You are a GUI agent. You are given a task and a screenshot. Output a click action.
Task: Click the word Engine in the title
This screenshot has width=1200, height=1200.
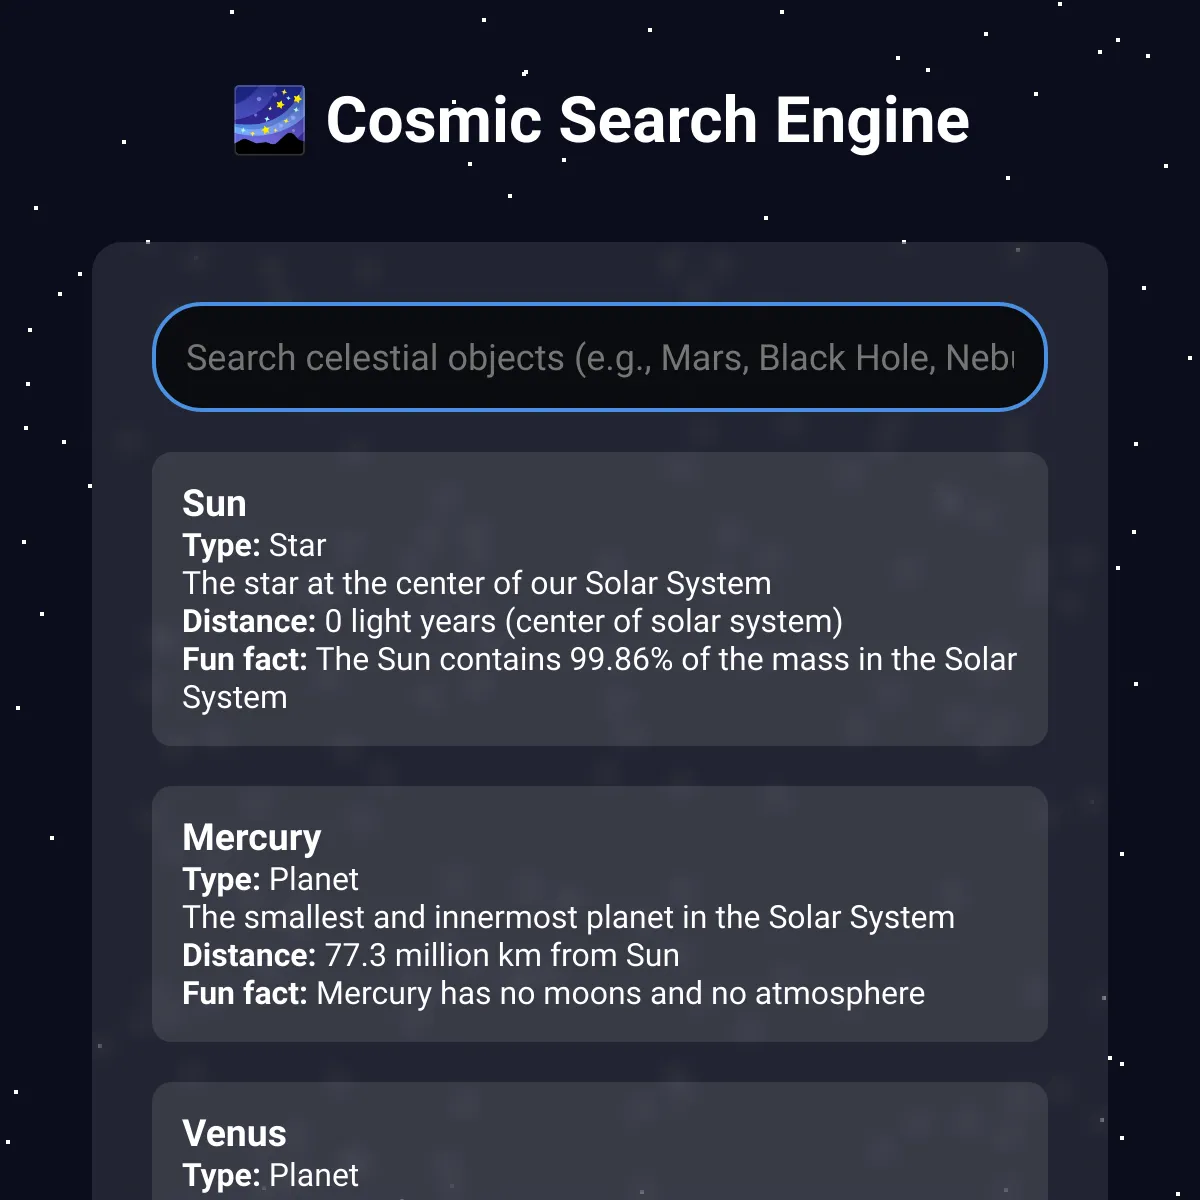(872, 122)
